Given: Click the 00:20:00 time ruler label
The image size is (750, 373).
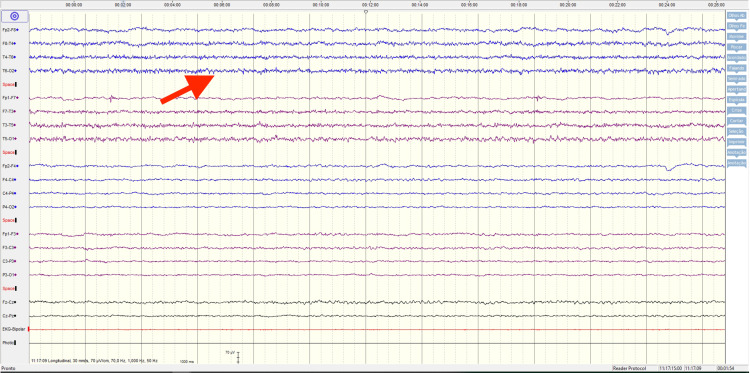Looking at the screenshot, I should (568, 5).
